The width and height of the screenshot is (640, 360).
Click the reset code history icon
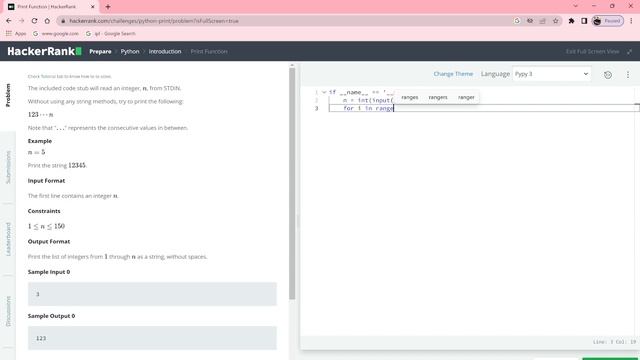coord(608,74)
